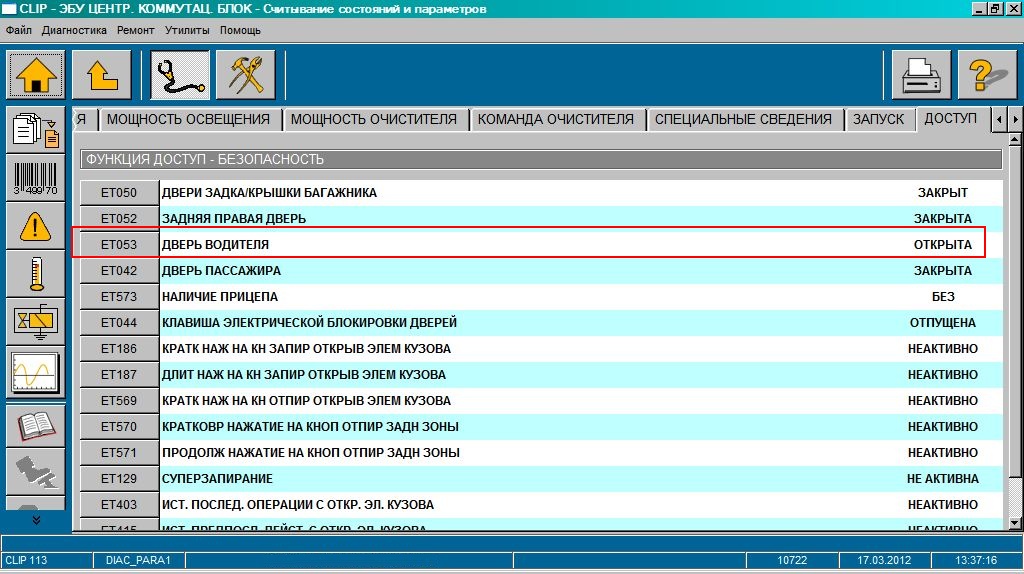Click scrollbar up arrow
Viewport: 1024px width, 574px height.
1015,140
